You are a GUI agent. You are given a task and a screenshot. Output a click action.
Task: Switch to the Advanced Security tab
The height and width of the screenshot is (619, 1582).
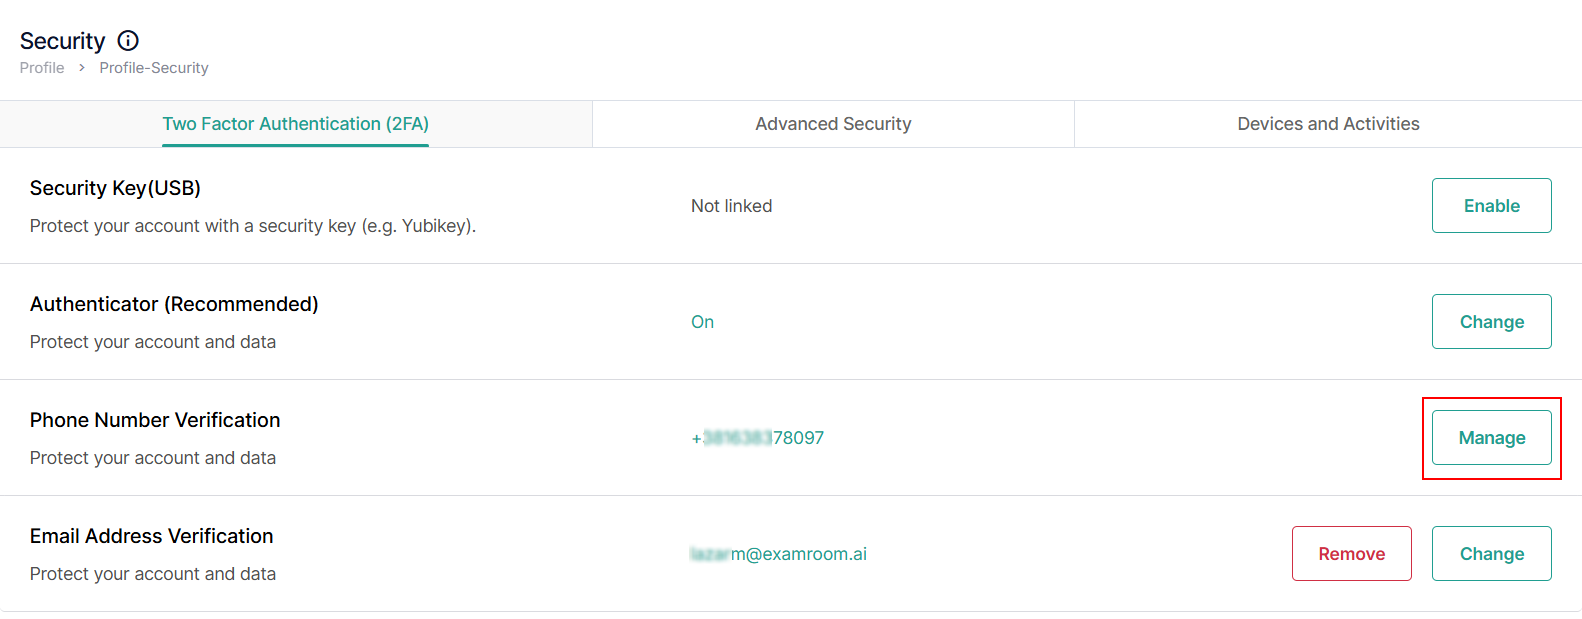[x=833, y=124]
